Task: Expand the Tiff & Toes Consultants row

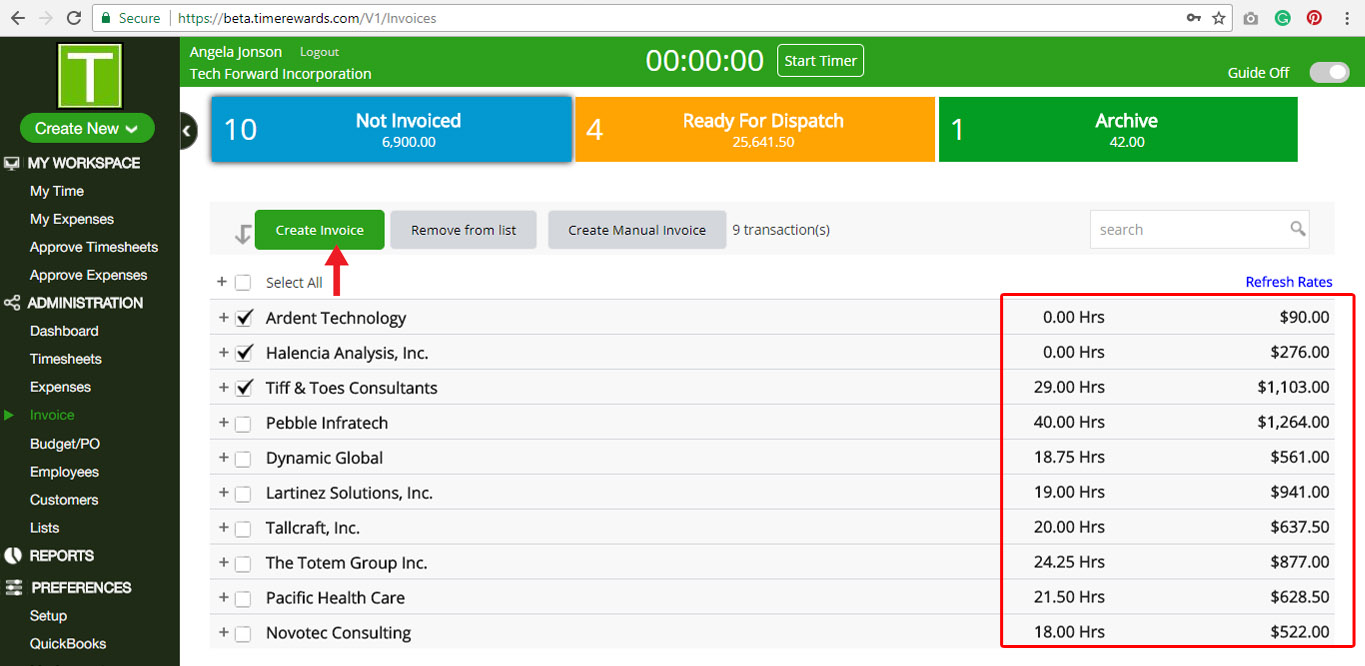Action: 223,388
